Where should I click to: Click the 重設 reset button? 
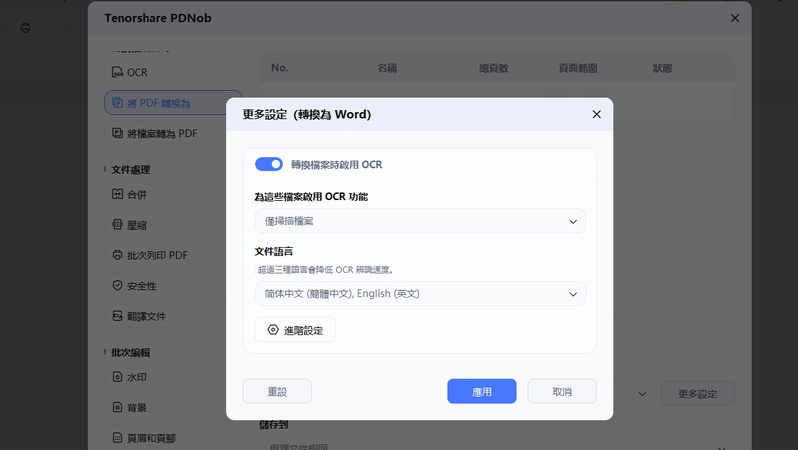(x=277, y=391)
